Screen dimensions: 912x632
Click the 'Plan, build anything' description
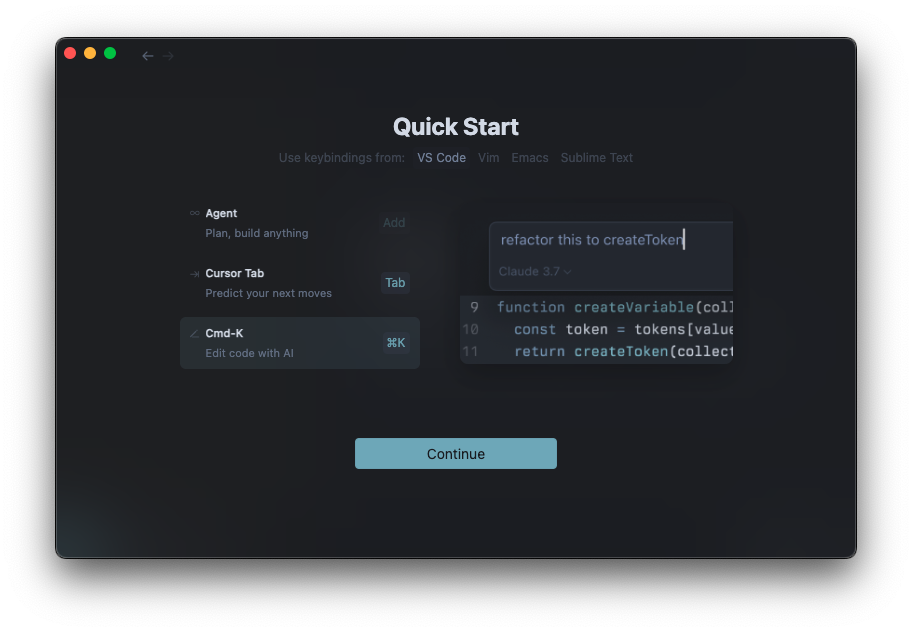coord(256,233)
